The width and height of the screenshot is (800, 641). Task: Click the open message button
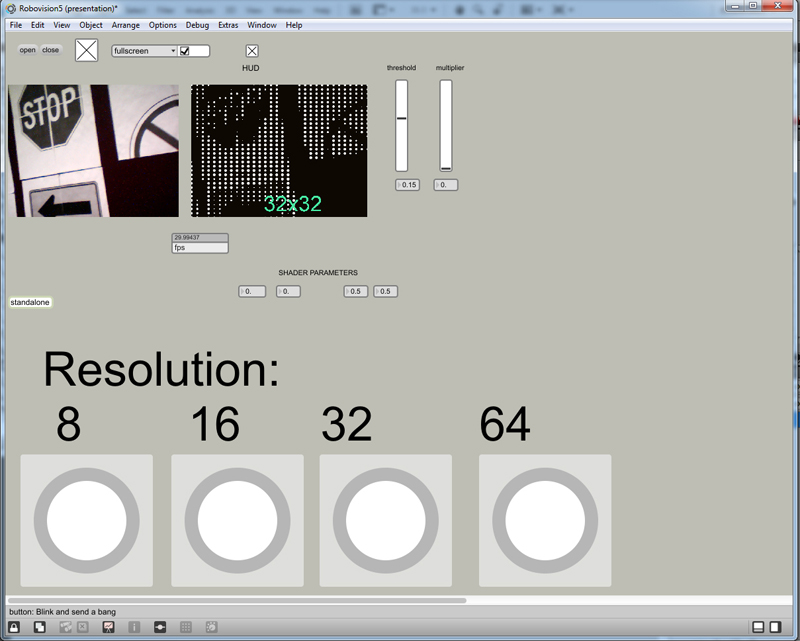click(27, 50)
